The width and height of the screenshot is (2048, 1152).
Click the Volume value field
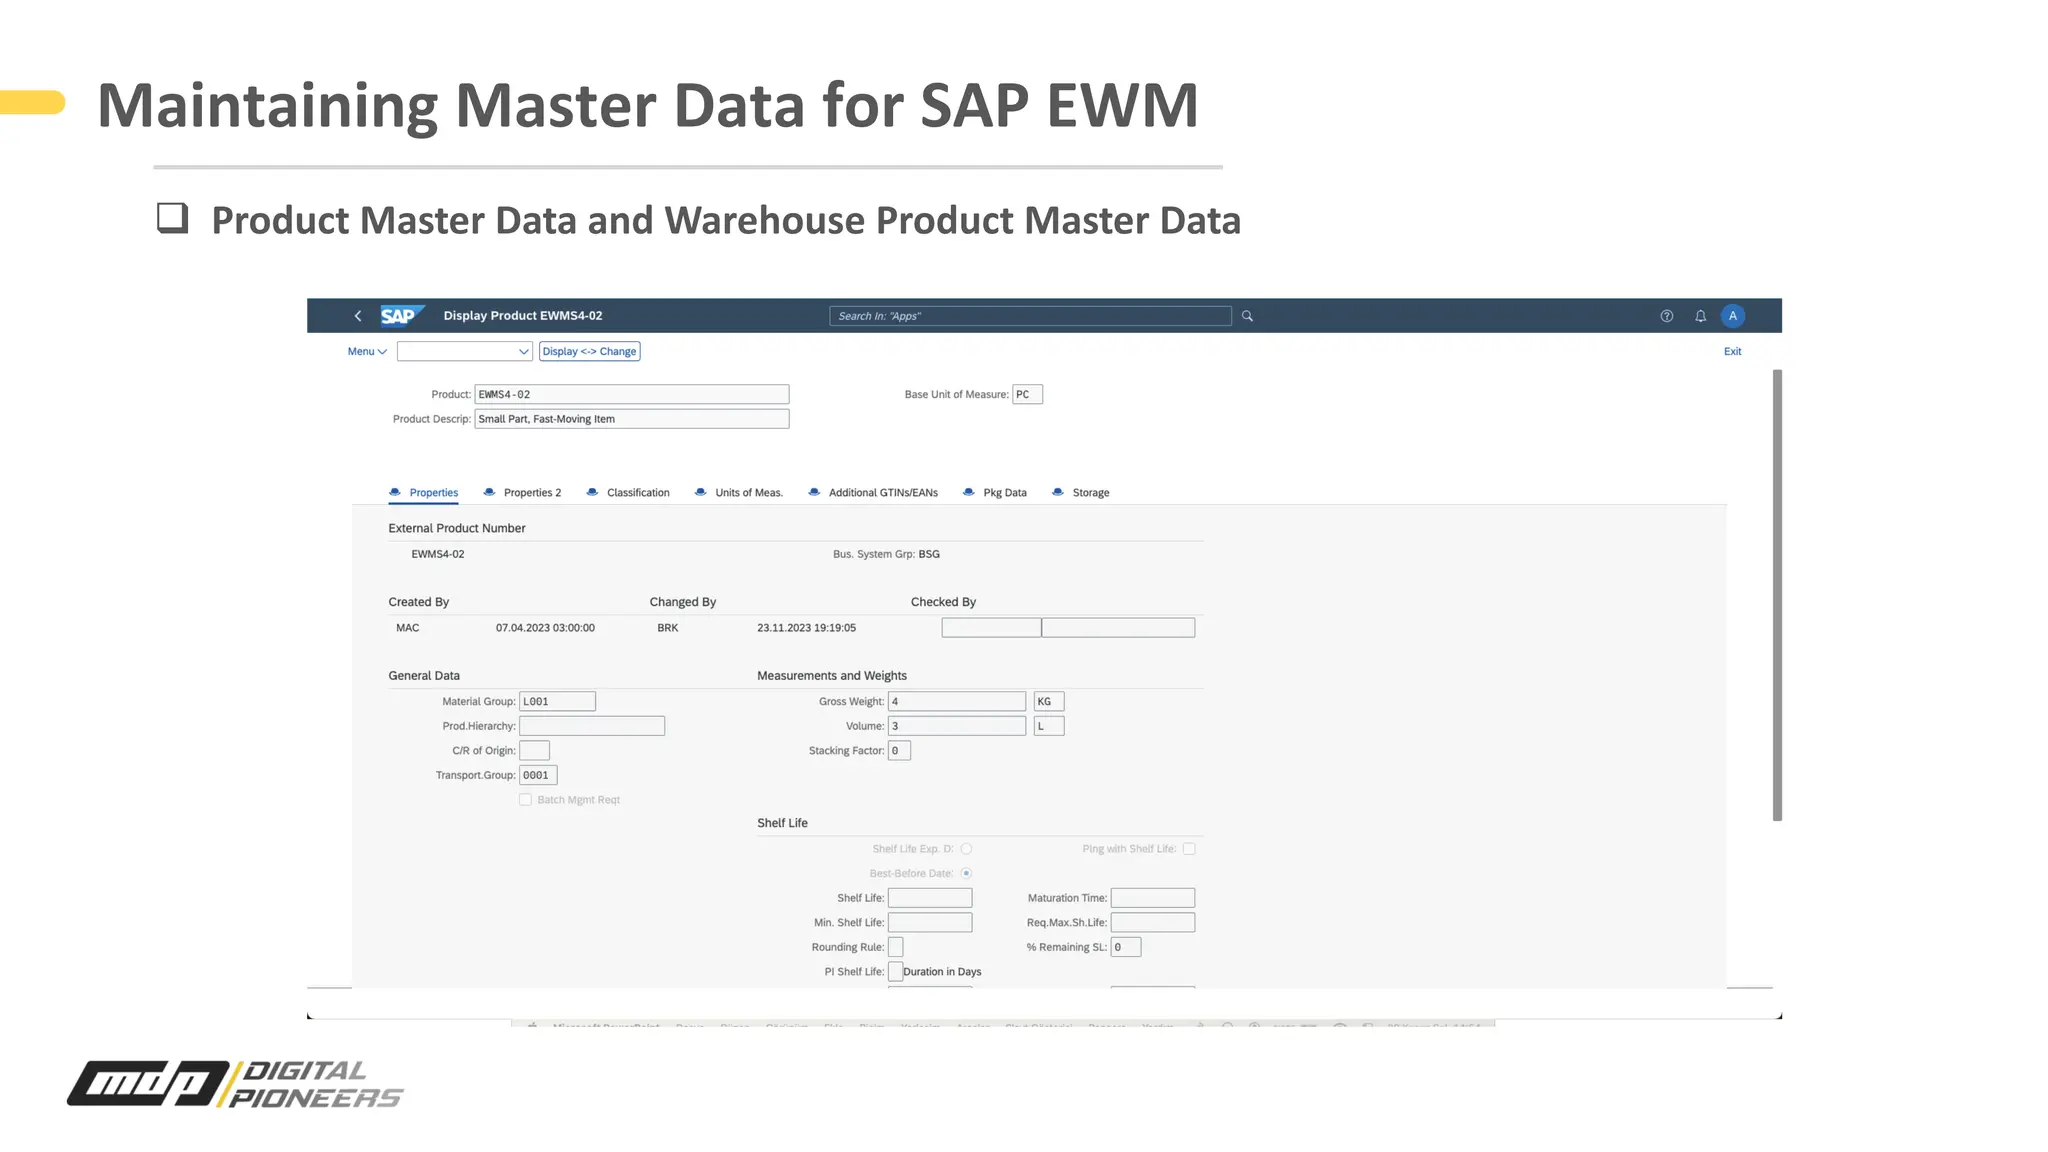957,727
